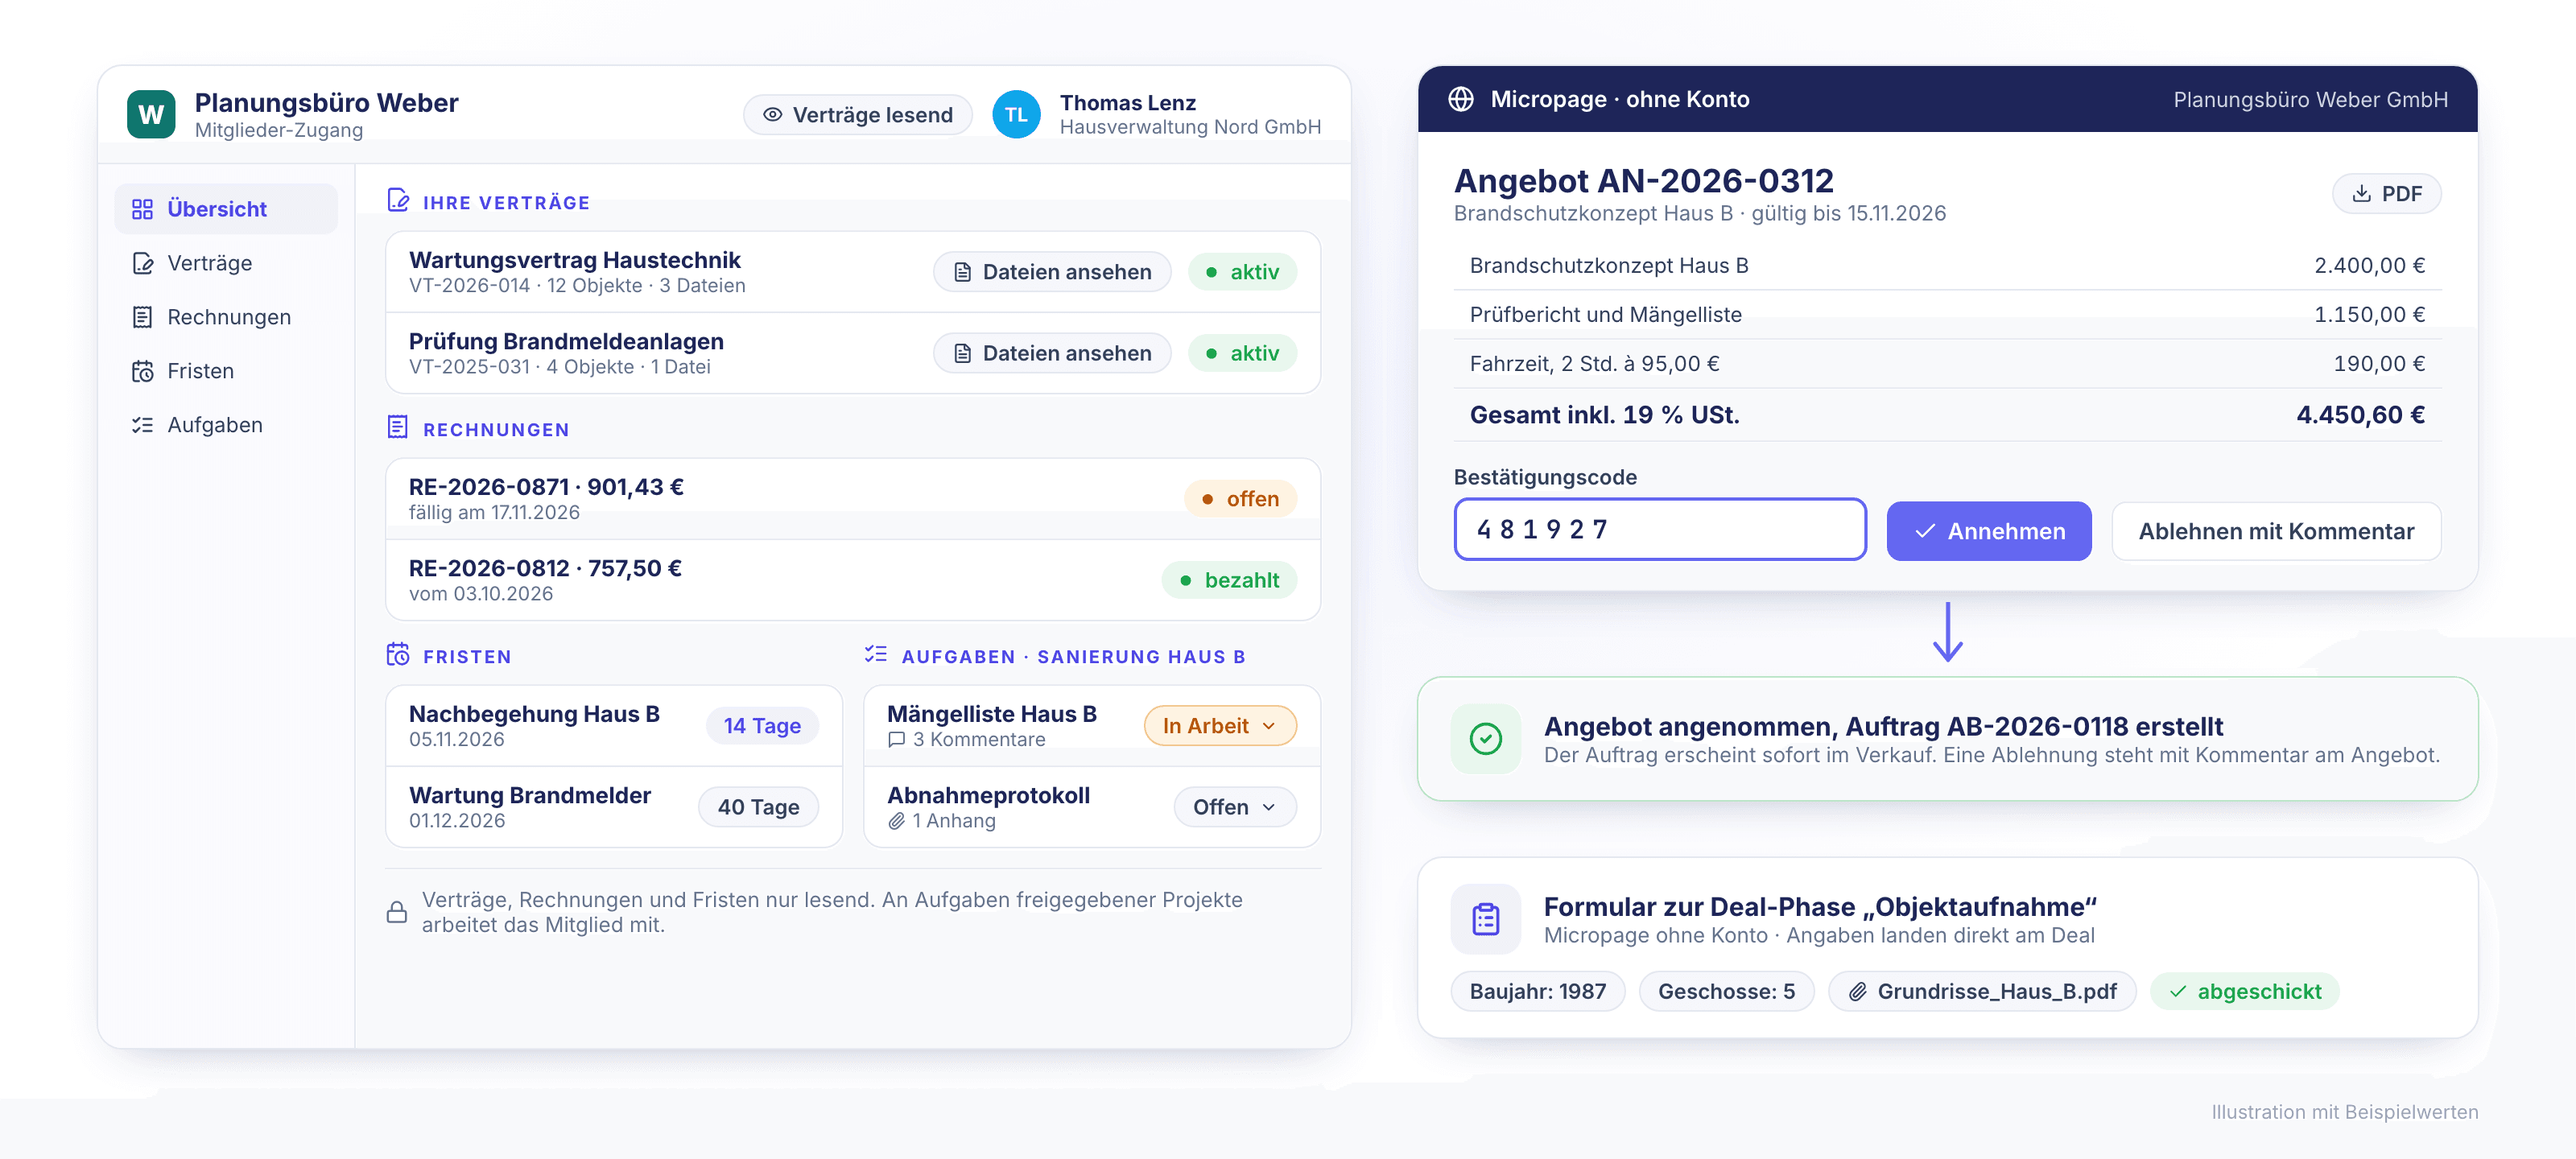Click the Fahrzeit, 2 Std. à 95,00 € line
The image size is (2576, 1159).
(1947, 364)
